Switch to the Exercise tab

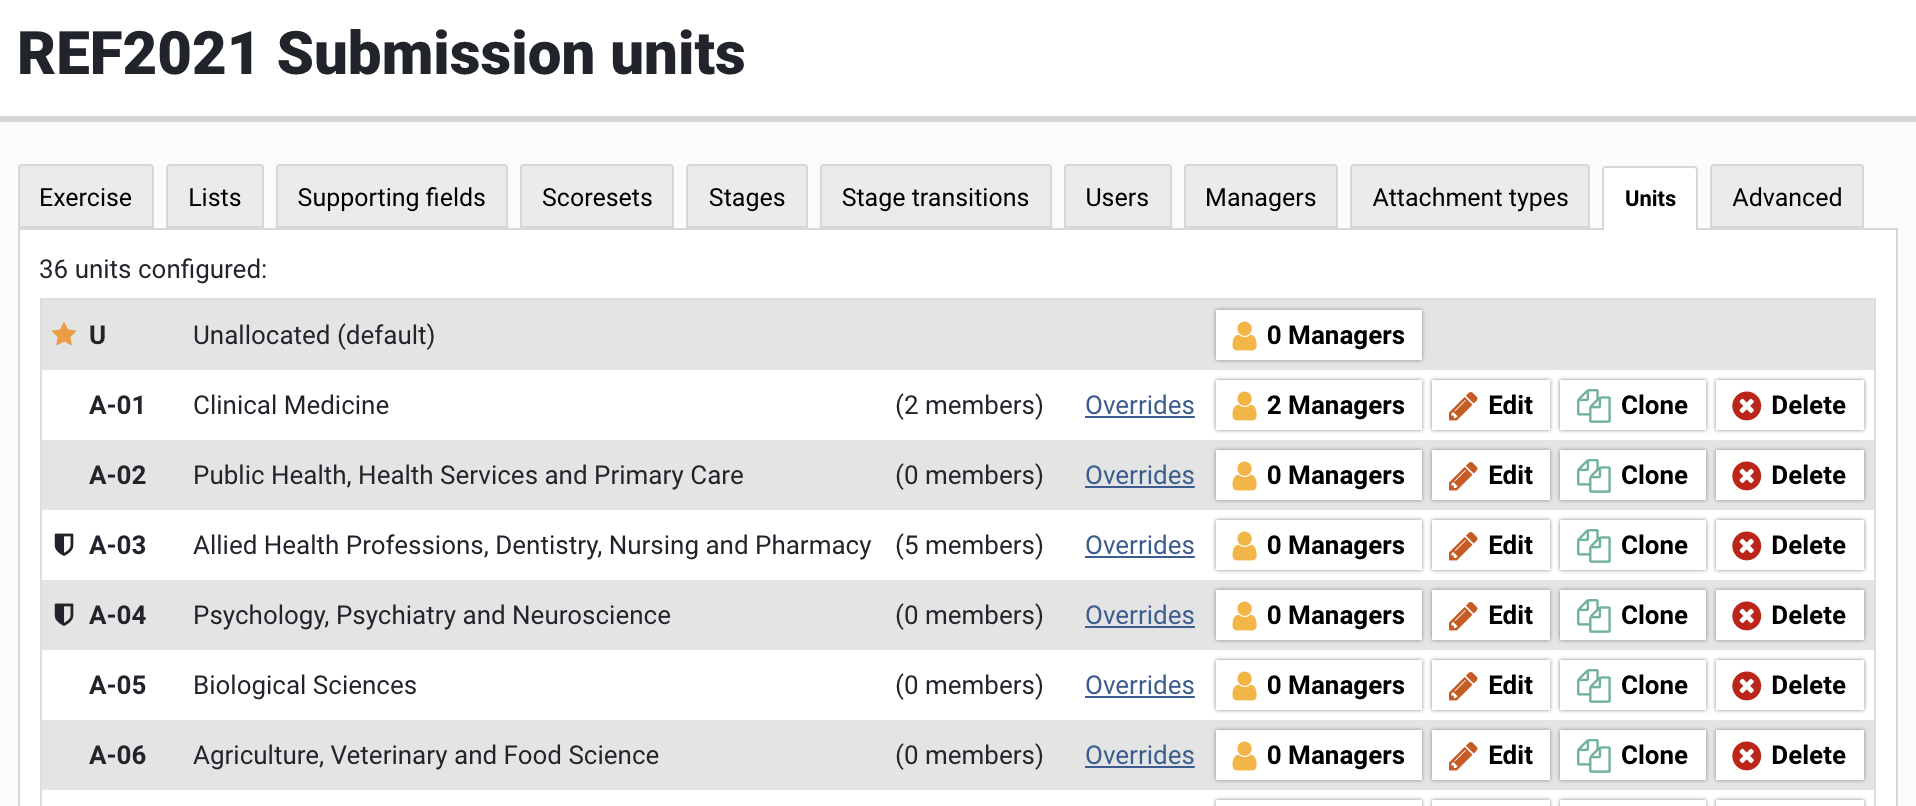coord(86,198)
